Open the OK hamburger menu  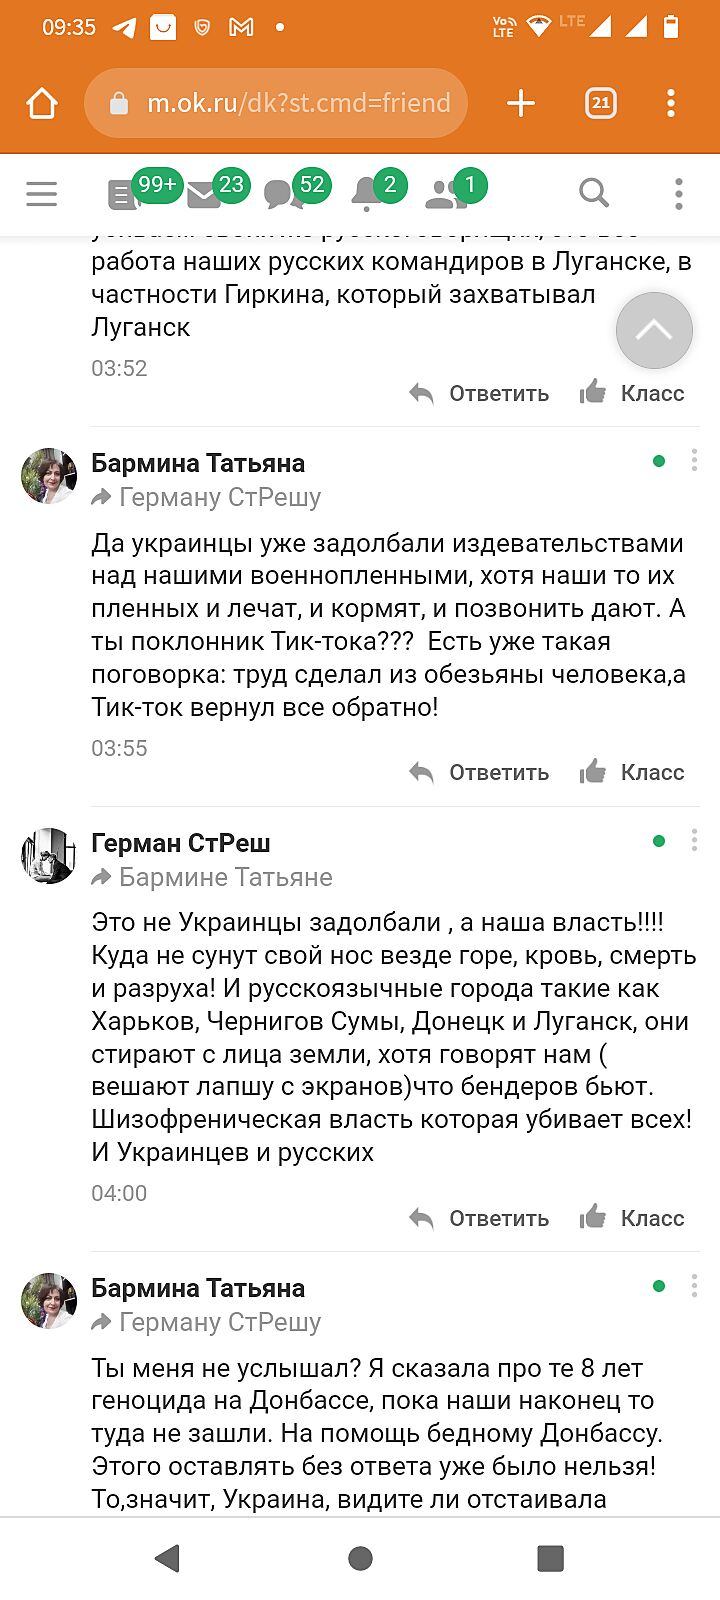pyautogui.click(x=42, y=193)
